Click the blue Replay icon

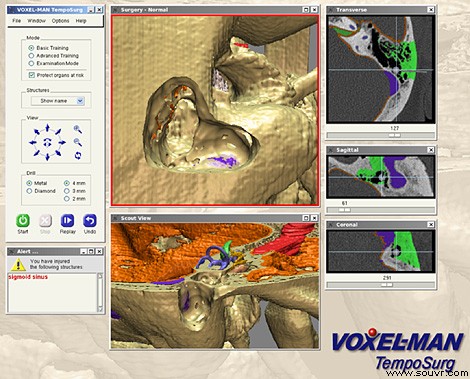tap(67, 221)
